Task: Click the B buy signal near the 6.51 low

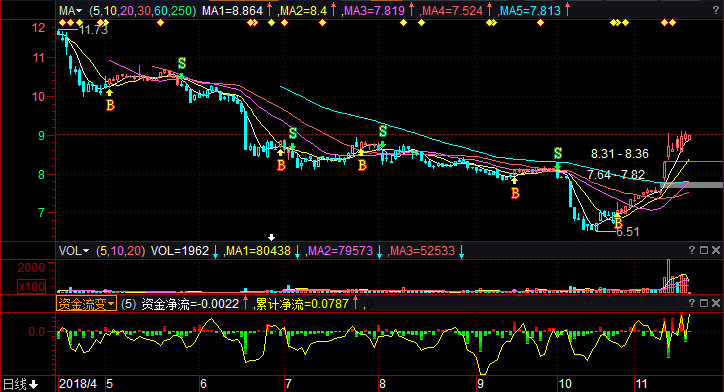Action: pos(618,223)
